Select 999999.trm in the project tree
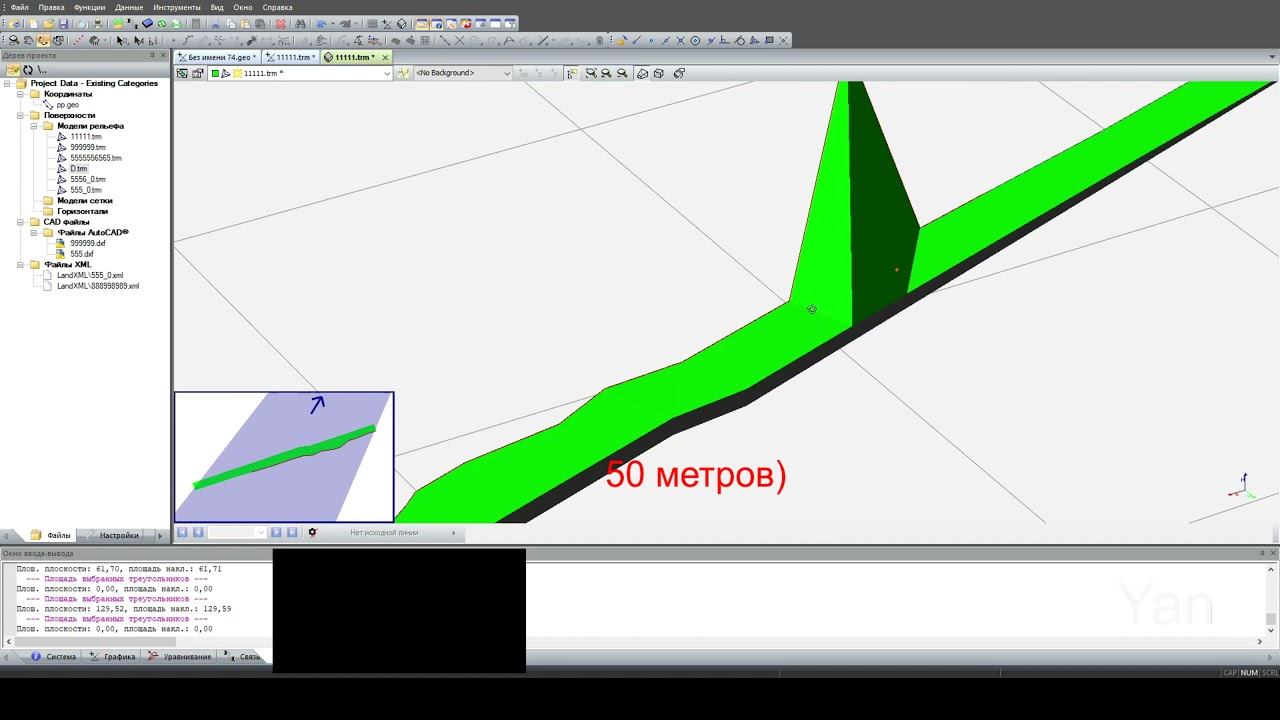This screenshot has width=1280, height=720. click(x=88, y=147)
